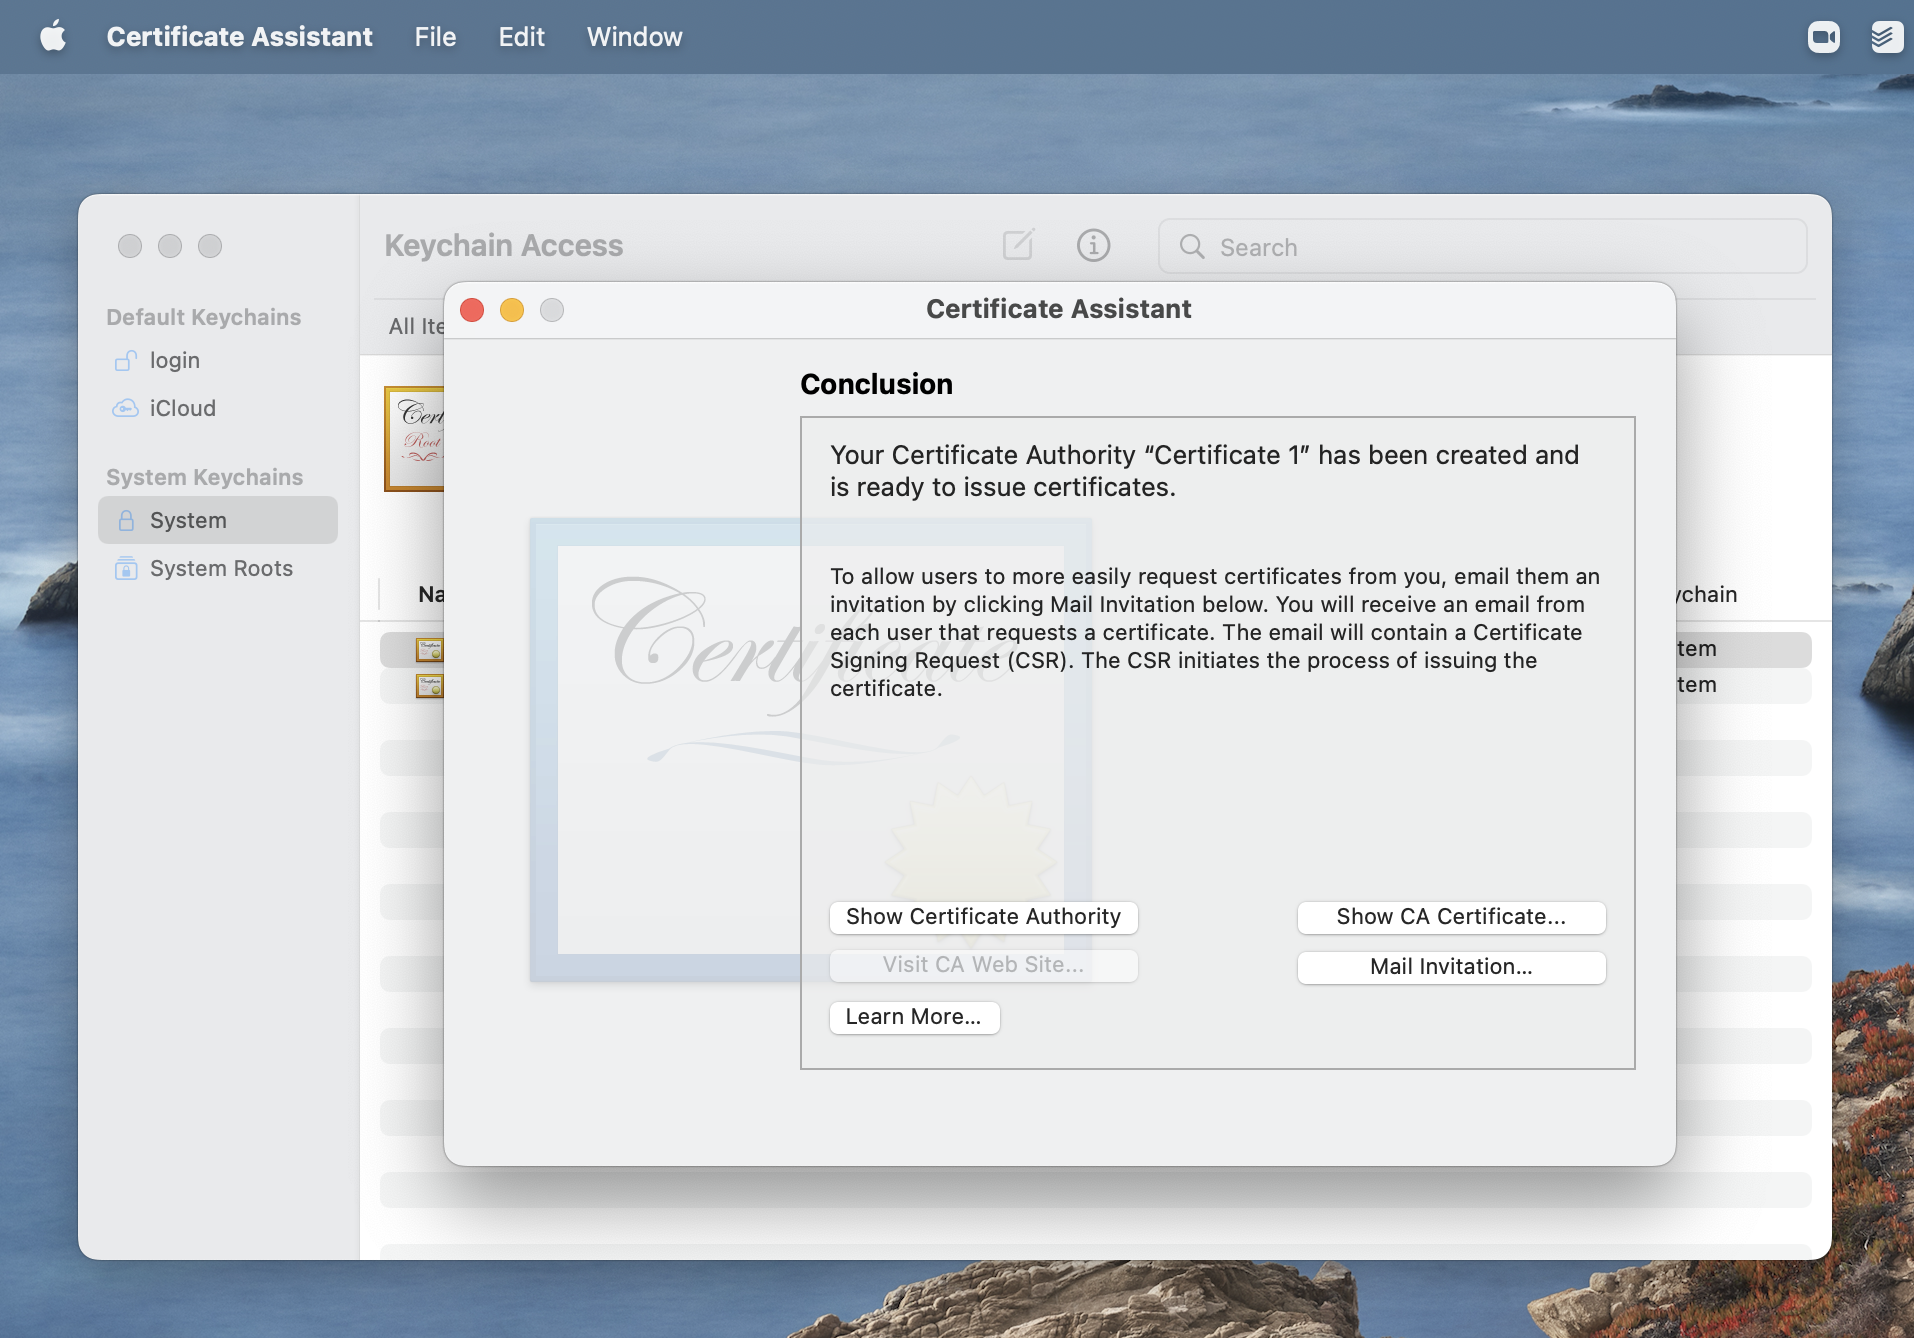The width and height of the screenshot is (1914, 1338).
Task: Click the lock icon beside System
Action: 126,520
